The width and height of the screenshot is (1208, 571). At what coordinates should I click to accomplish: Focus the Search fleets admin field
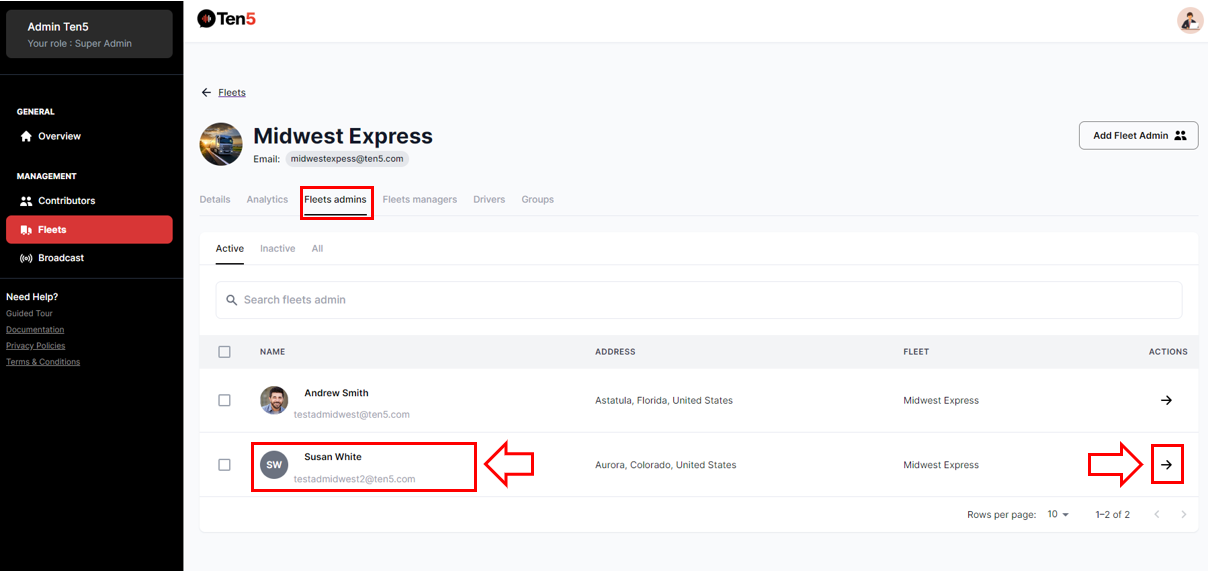click(x=698, y=300)
